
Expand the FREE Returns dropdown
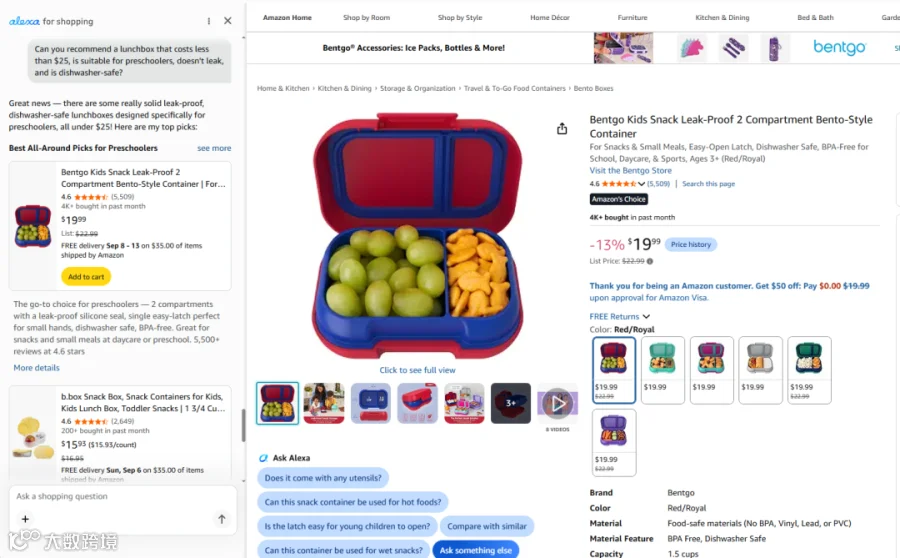point(619,316)
